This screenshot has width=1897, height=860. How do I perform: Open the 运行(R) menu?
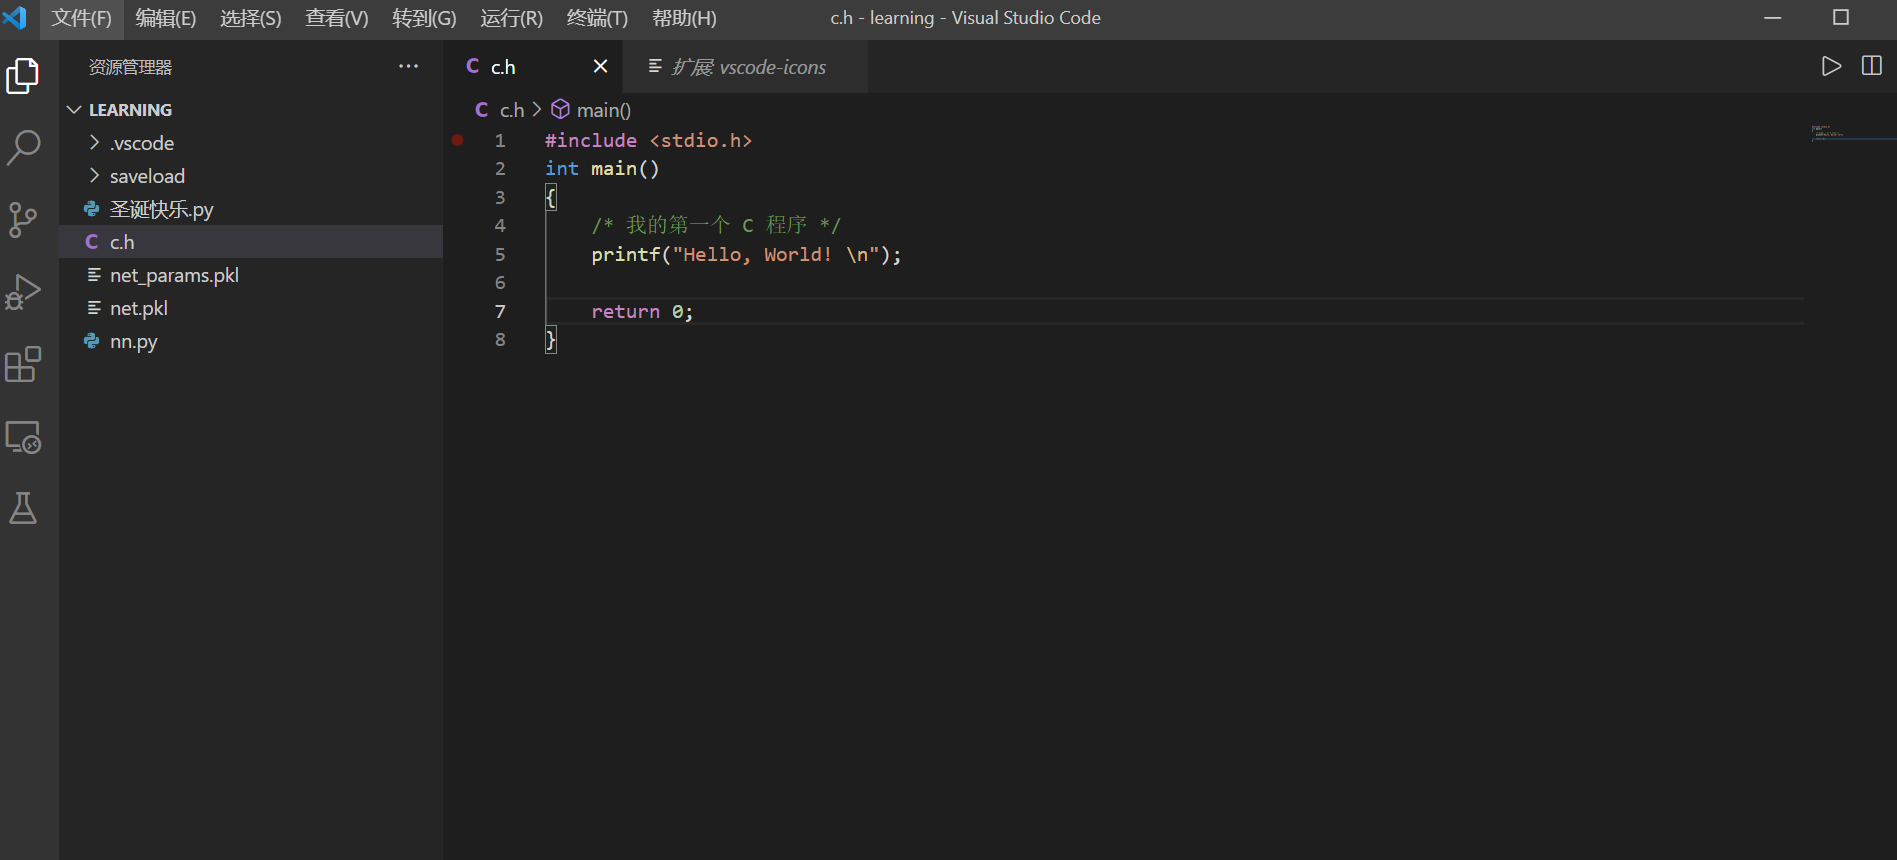pos(511,18)
